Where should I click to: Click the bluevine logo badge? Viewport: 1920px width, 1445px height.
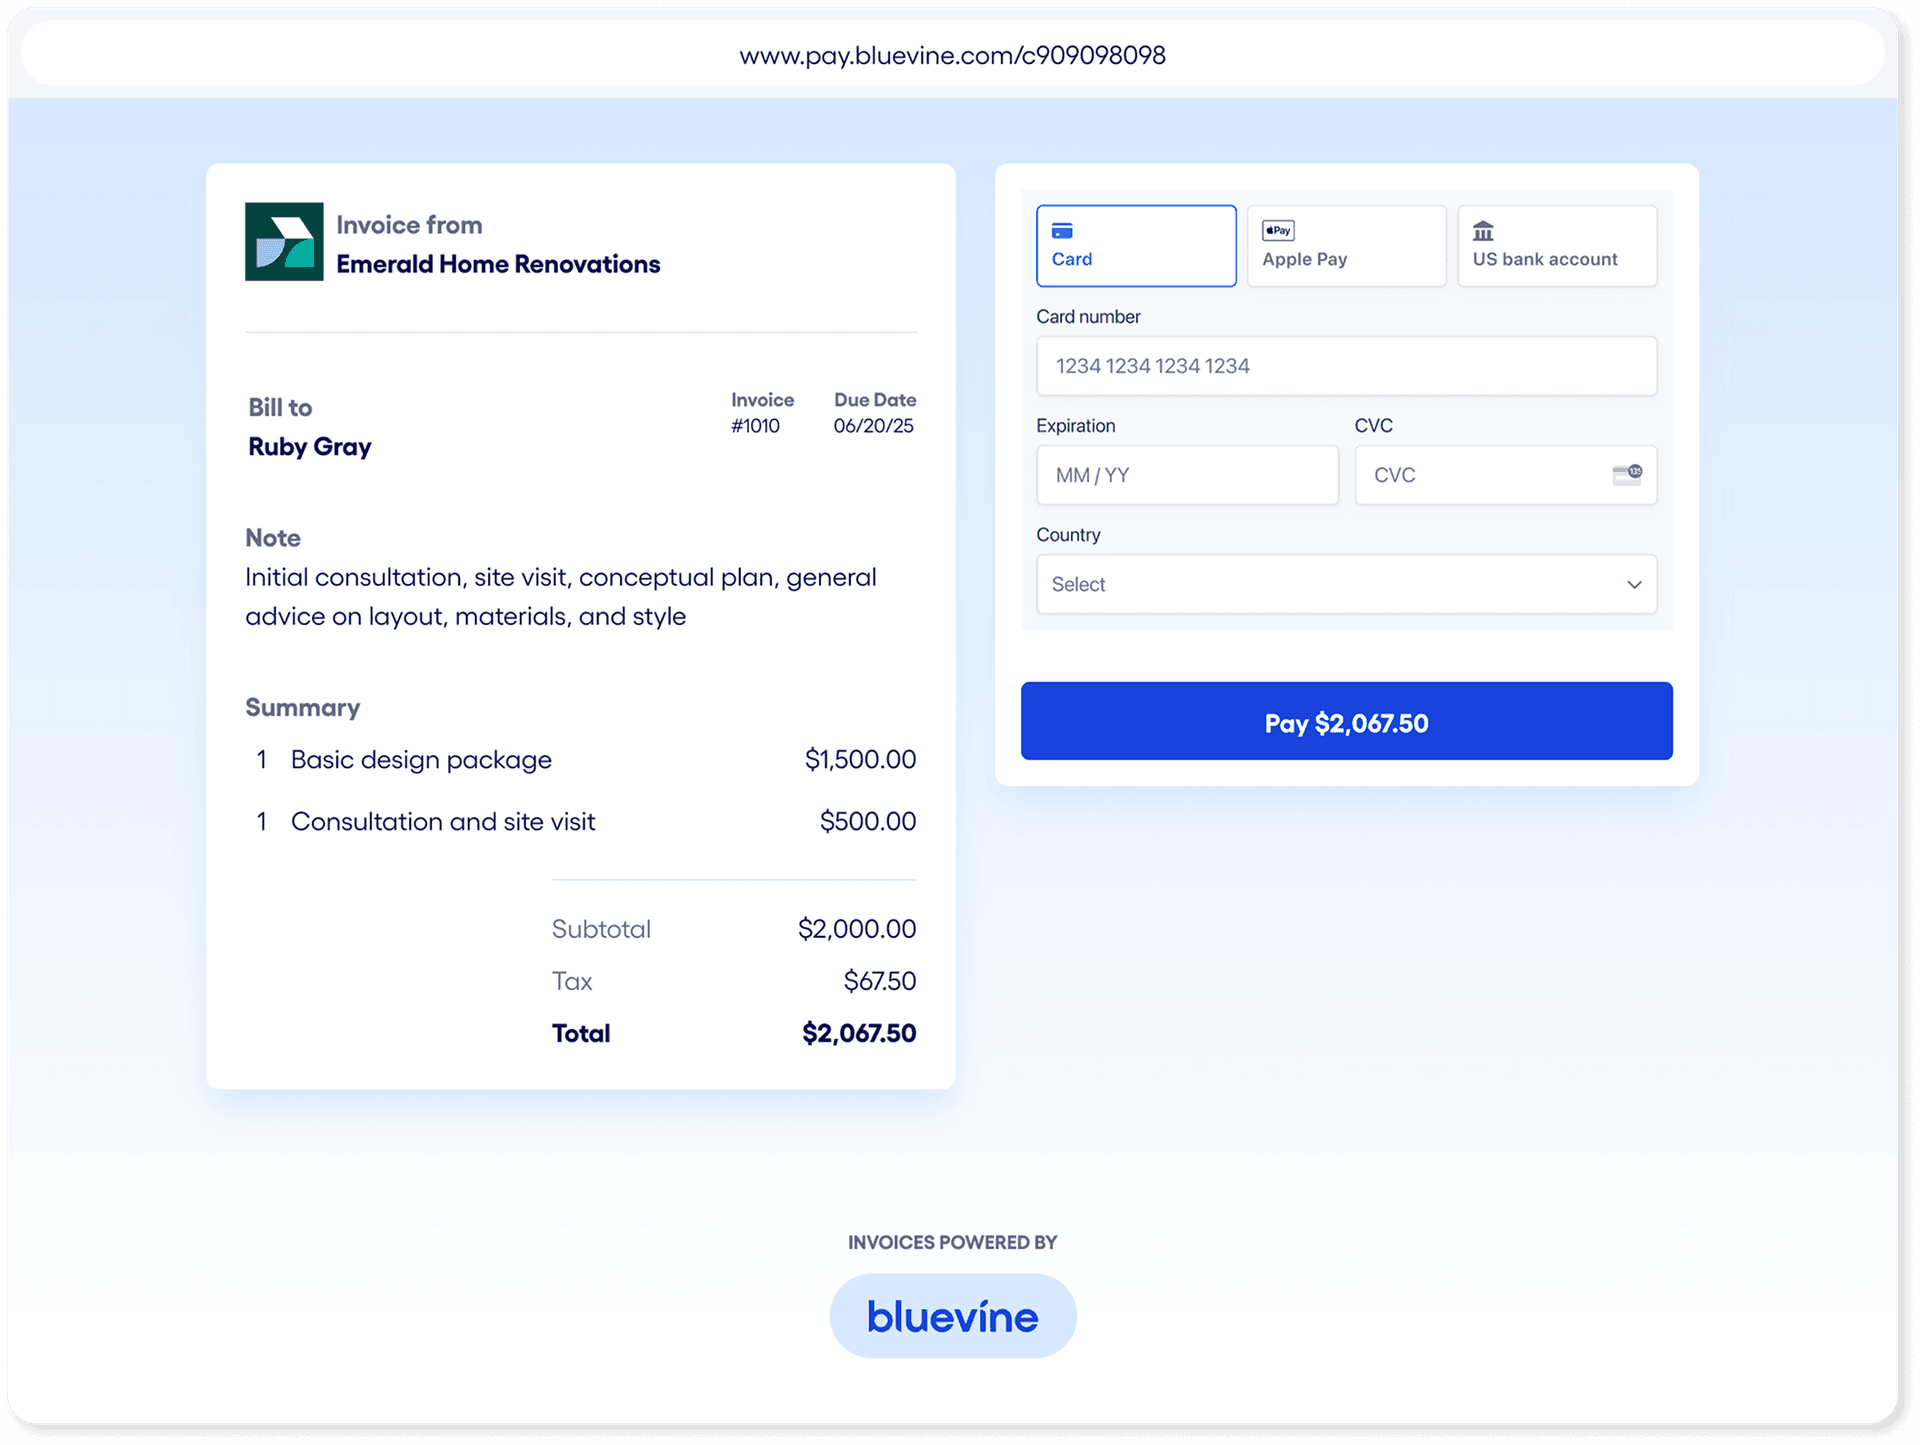pos(952,1316)
